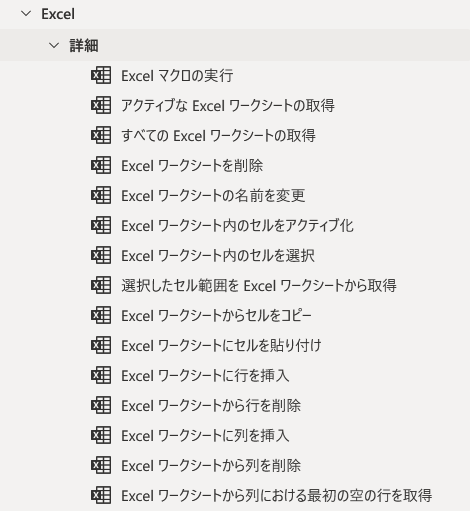The width and height of the screenshot is (470, 511).
Task: Collapse the Excel group chevron
Action: pyautogui.click(x=26, y=14)
